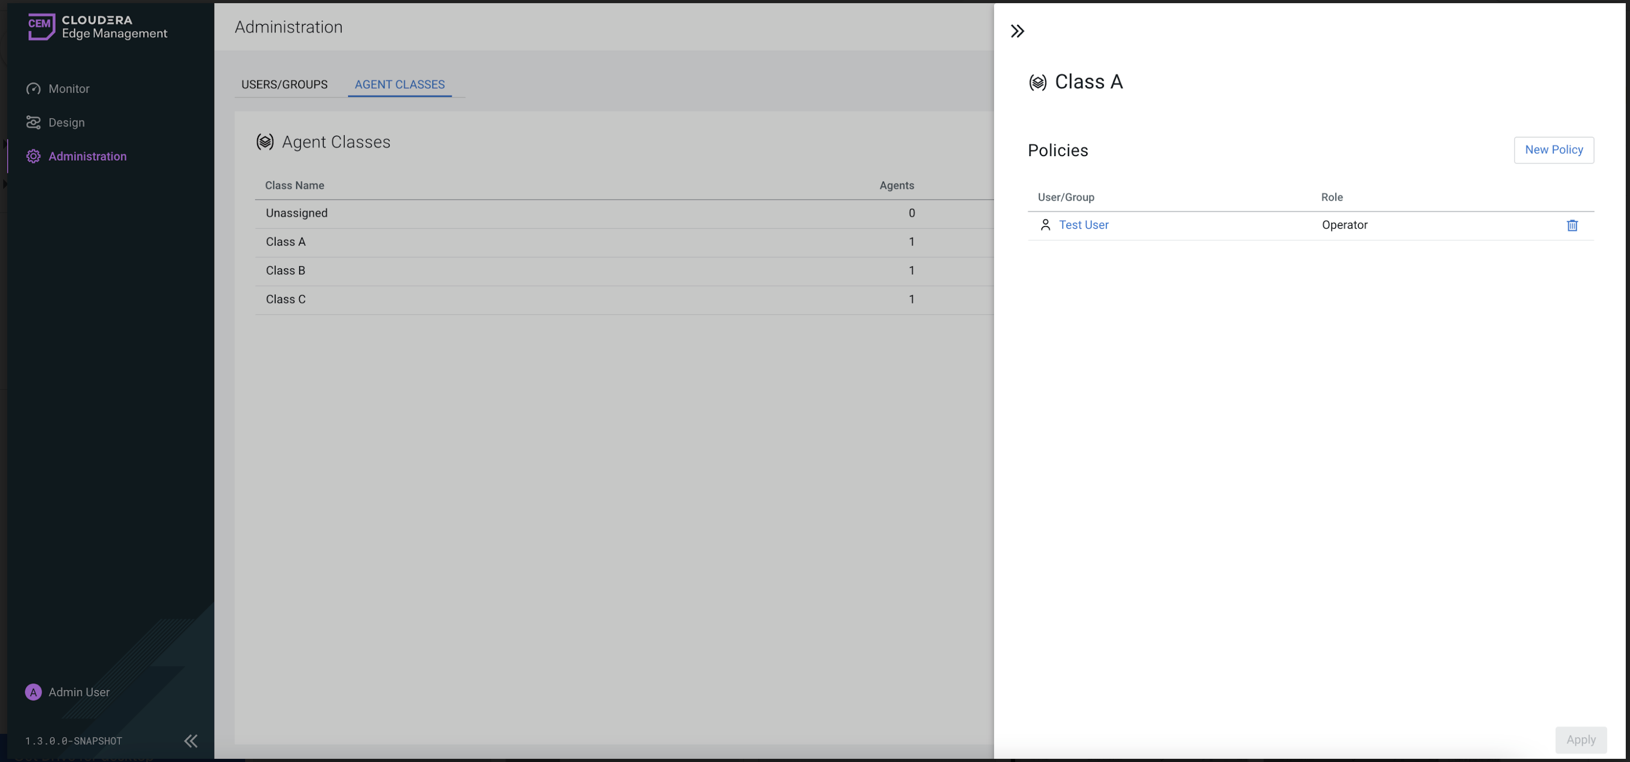The width and height of the screenshot is (1630, 762).
Task: Click the Class A panel header icon
Action: point(1038,83)
